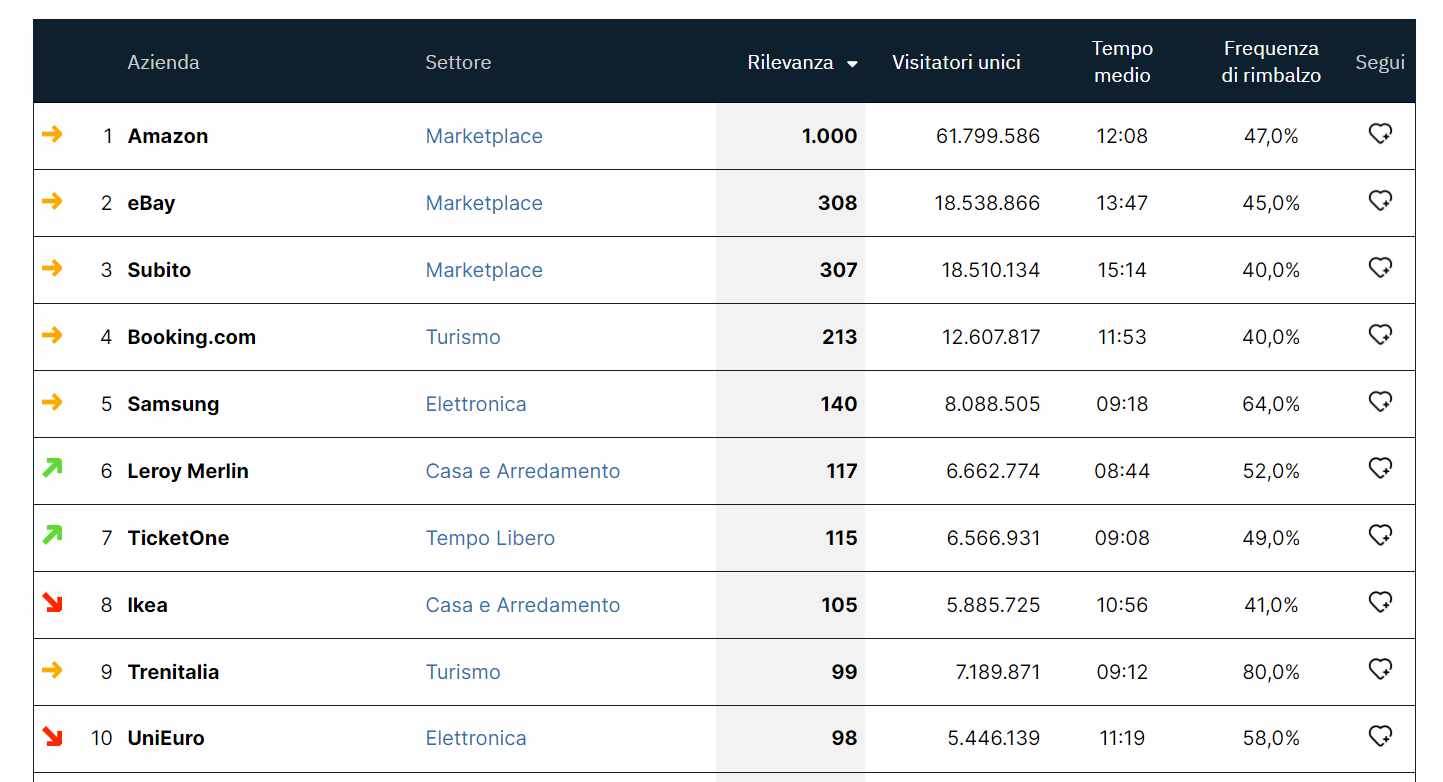Open Turismo sector link in Trenitalia row
1443x782 pixels.
pos(463,672)
